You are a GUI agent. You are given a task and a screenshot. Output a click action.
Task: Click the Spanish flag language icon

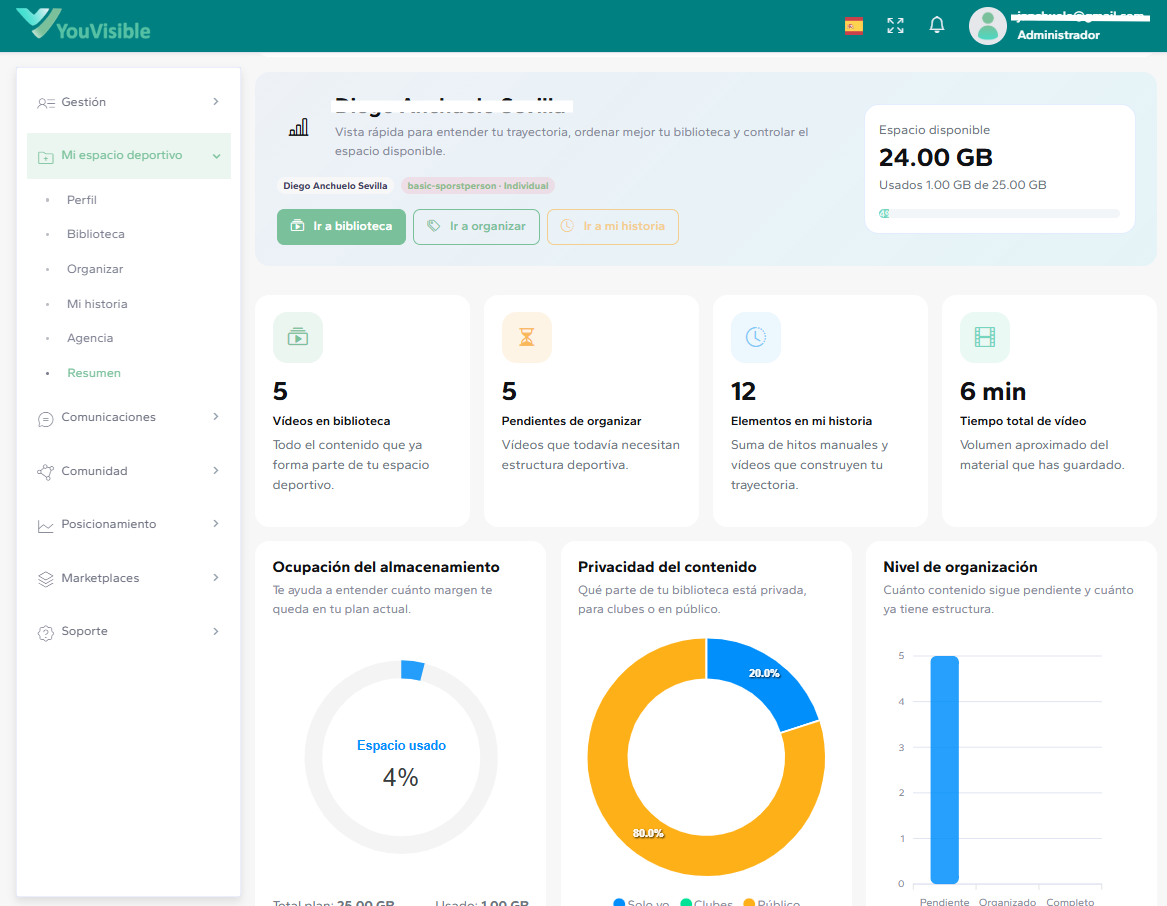click(x=853, y=26)
